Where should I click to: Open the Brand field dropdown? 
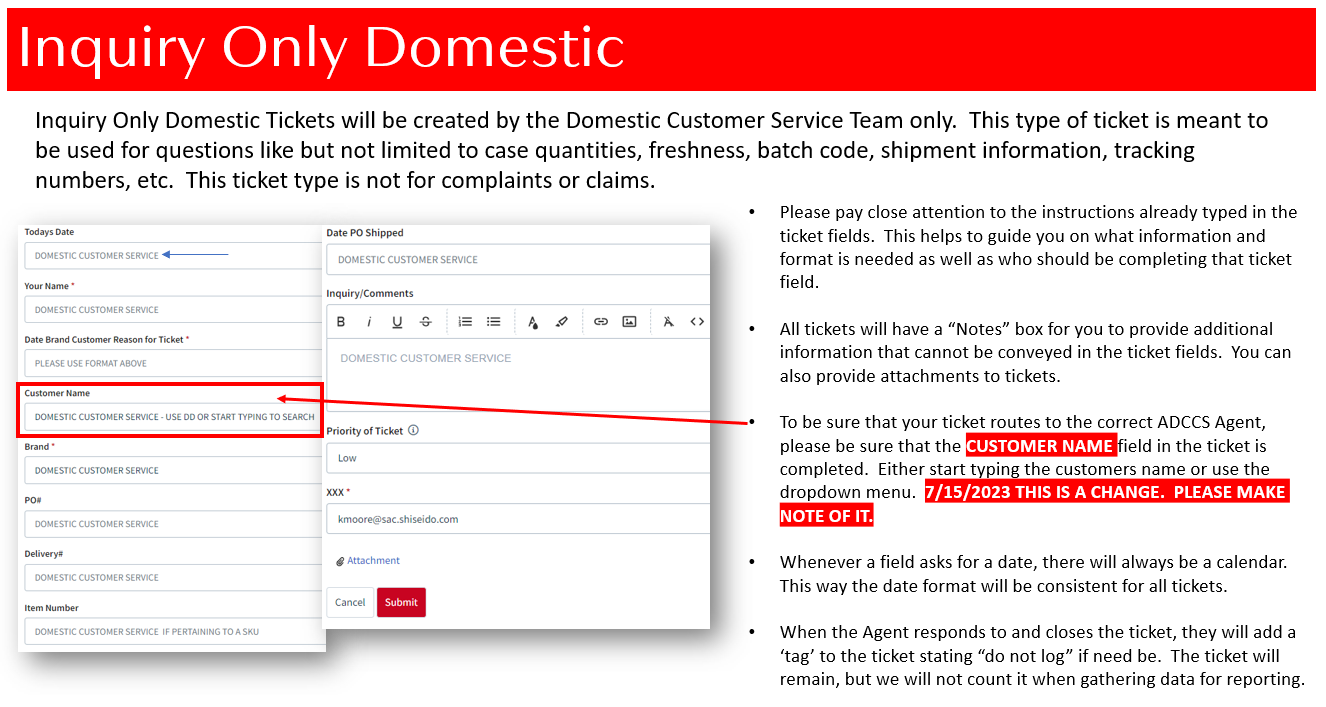point(173,470)
